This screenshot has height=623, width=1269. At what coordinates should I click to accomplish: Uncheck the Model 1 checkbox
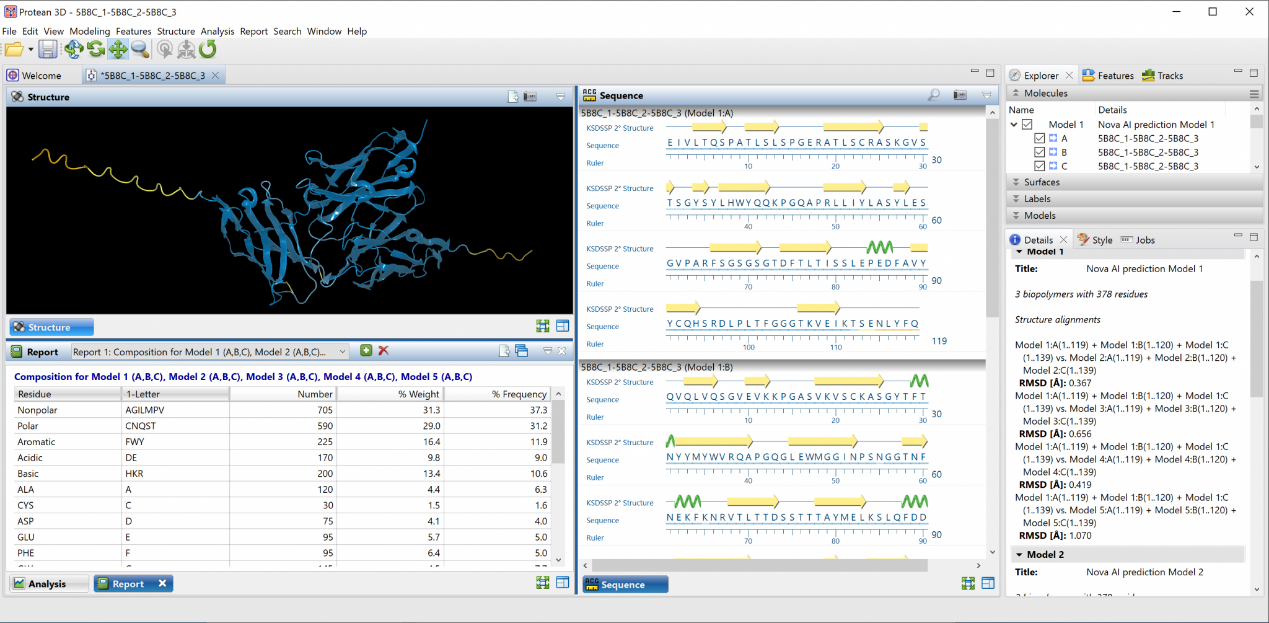1027,125
